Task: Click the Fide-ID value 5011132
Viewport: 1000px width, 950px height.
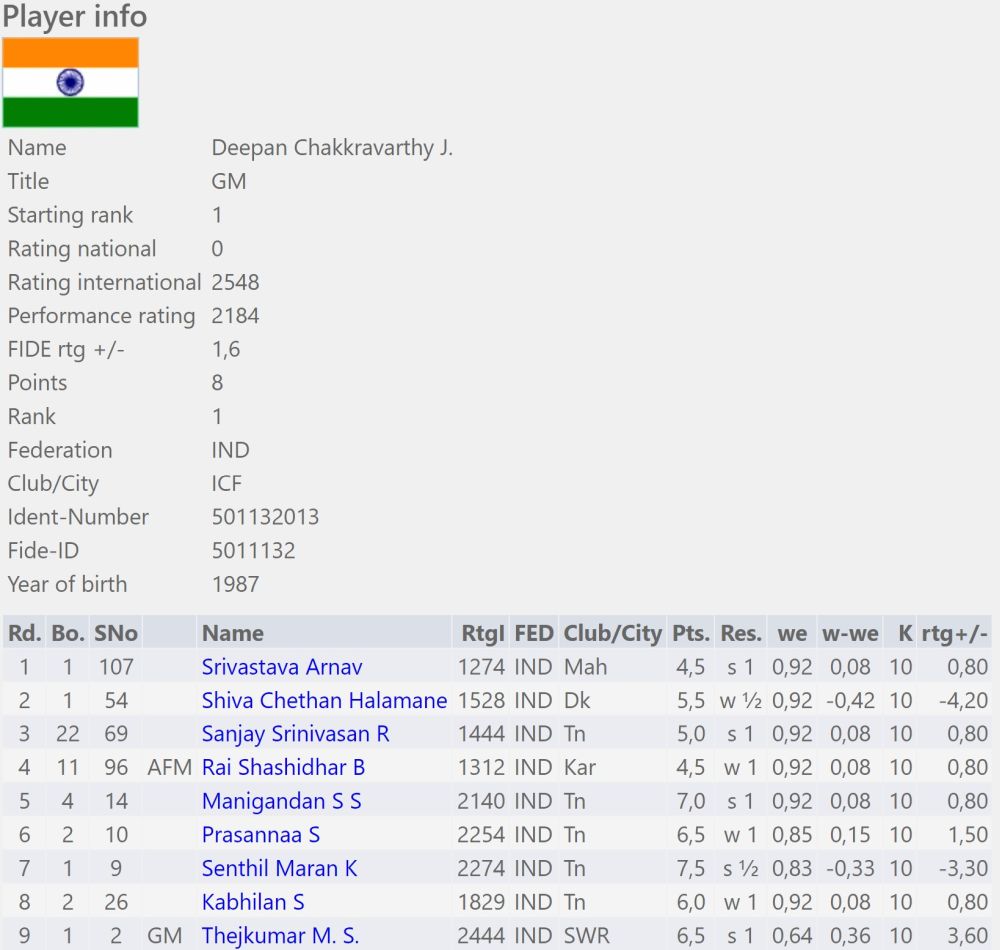Action: tap(253, 550)
